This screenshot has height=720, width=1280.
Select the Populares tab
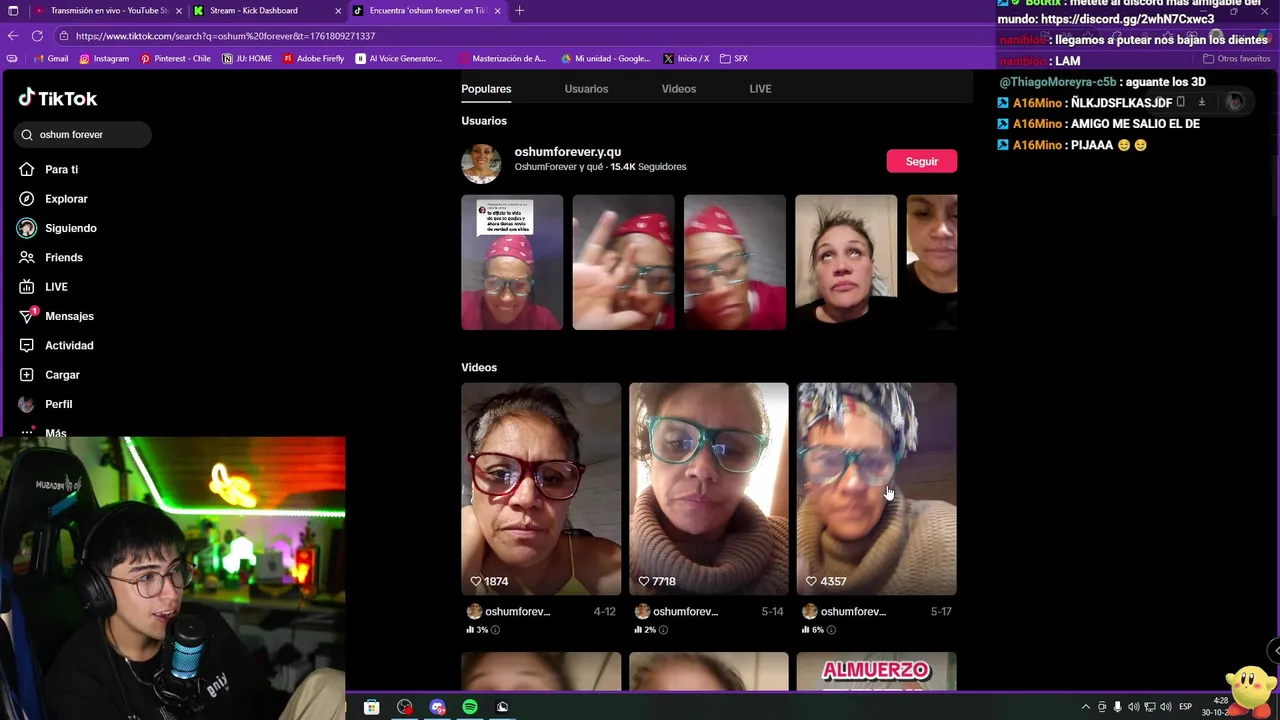(486, 89)
